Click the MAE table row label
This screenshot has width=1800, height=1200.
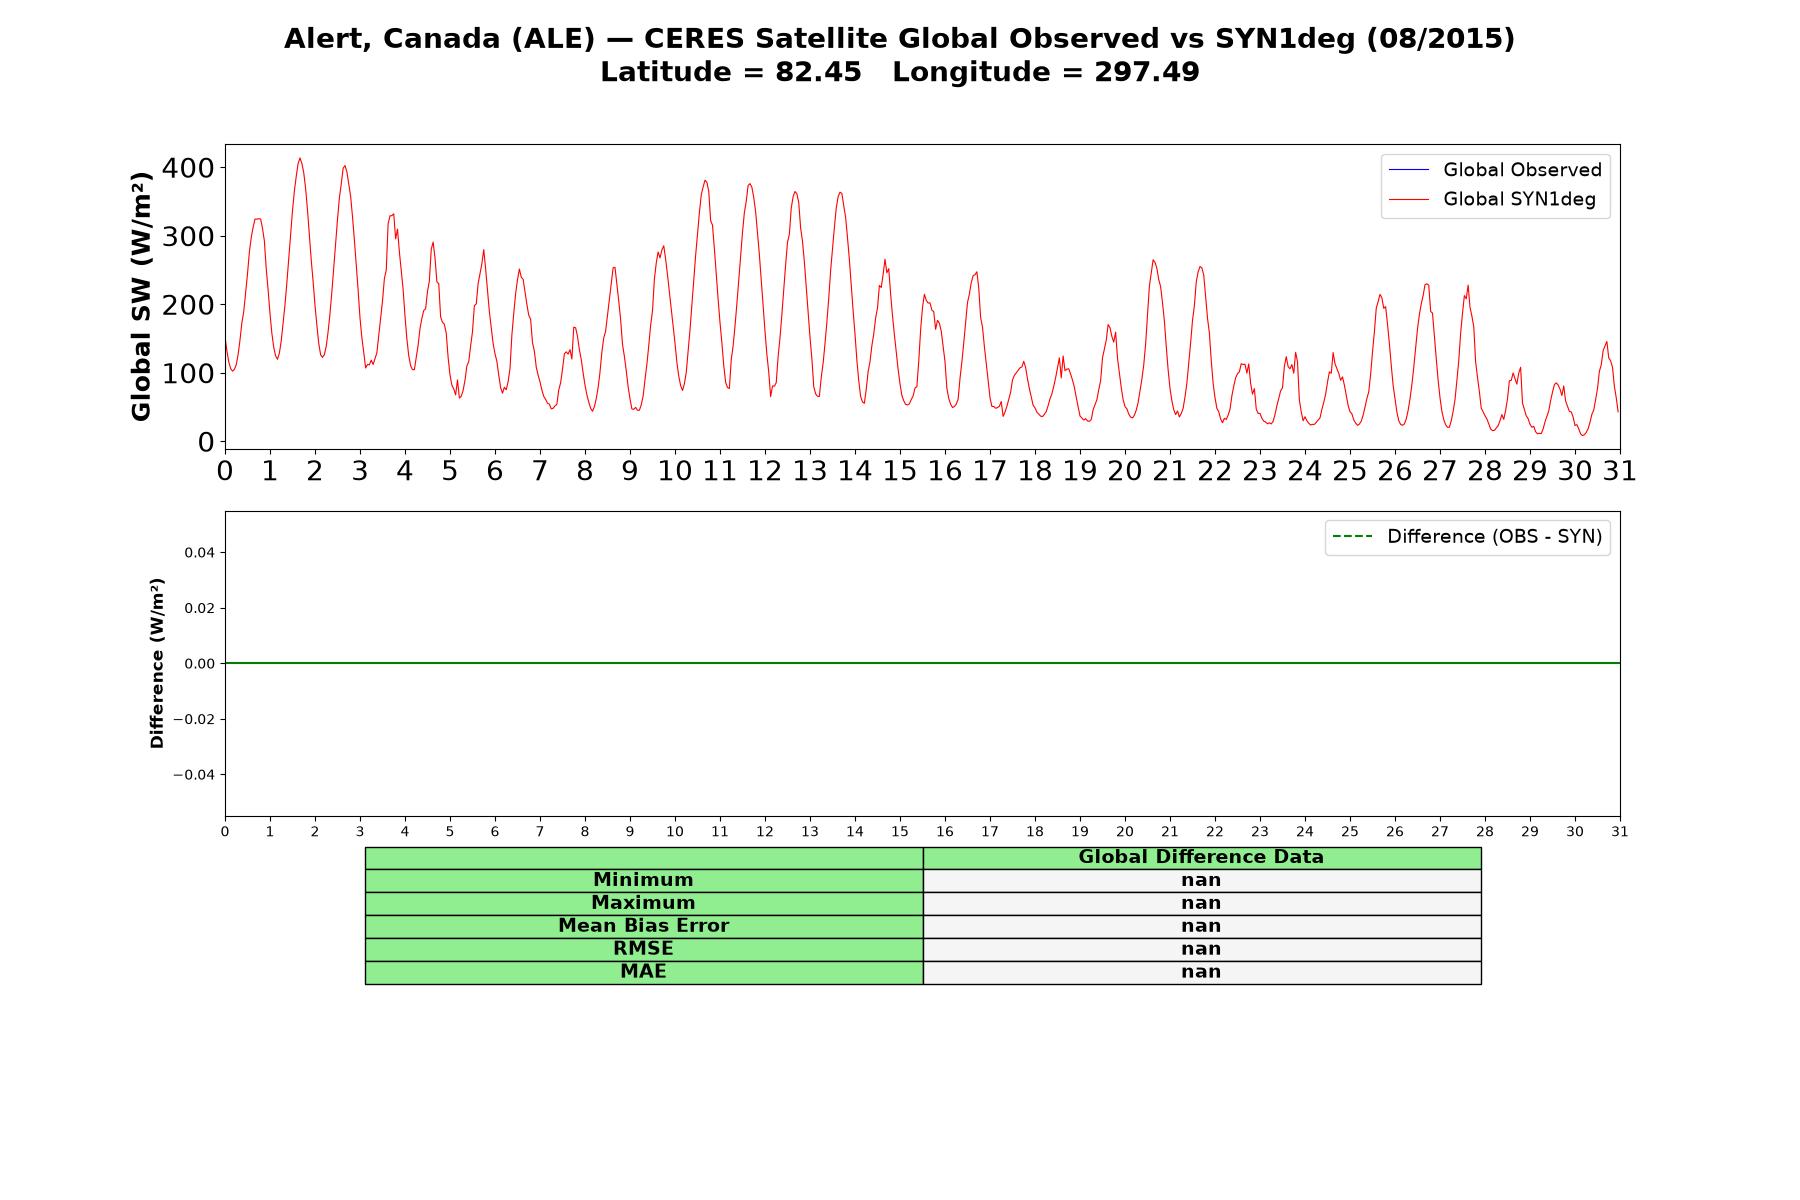pos(643,972)
